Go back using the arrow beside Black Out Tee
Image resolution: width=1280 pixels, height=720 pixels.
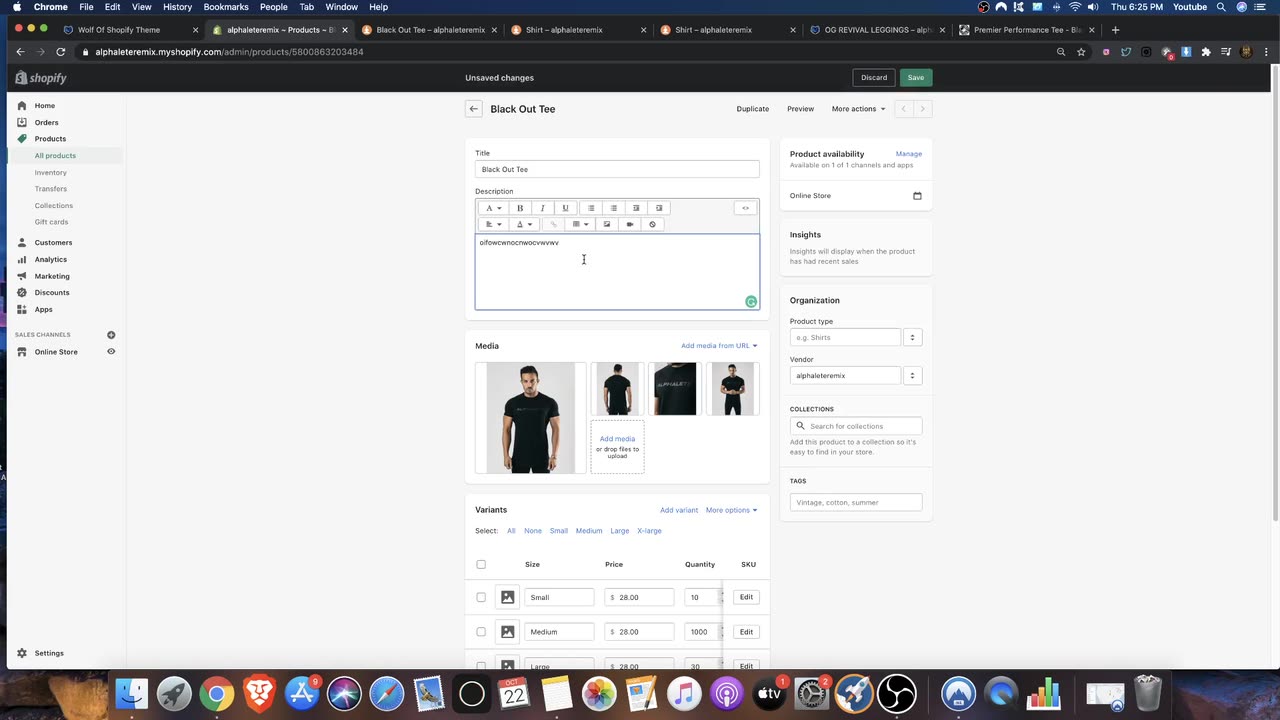pyautogui.click(x=474, y=109)
